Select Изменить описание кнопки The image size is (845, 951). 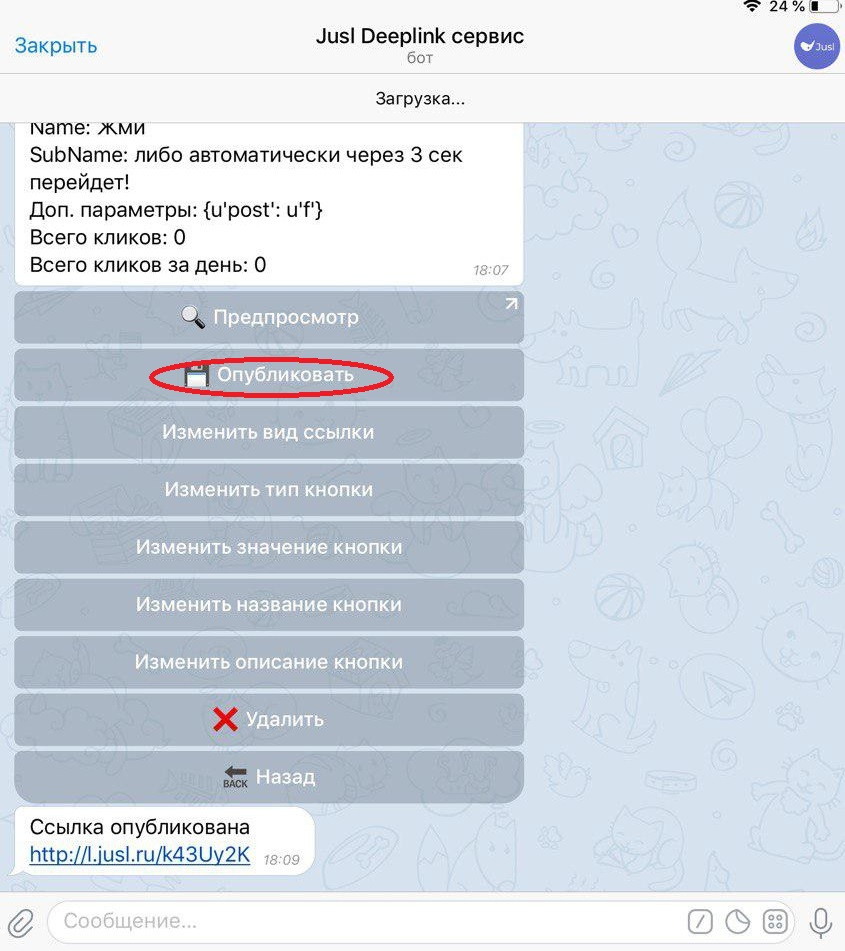269,662
